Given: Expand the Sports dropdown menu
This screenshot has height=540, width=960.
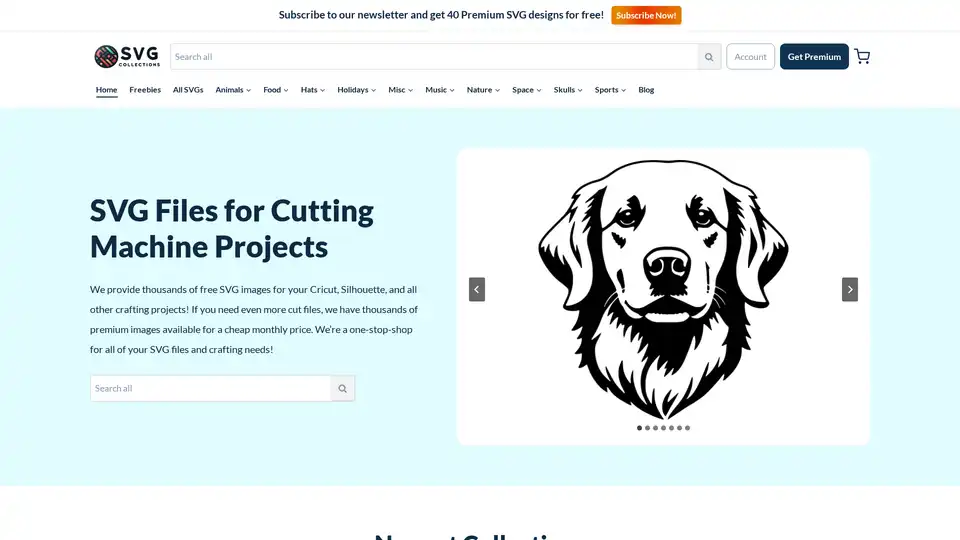Looking at the screenshot, I should pyautogui.click(x=610, y=89).
